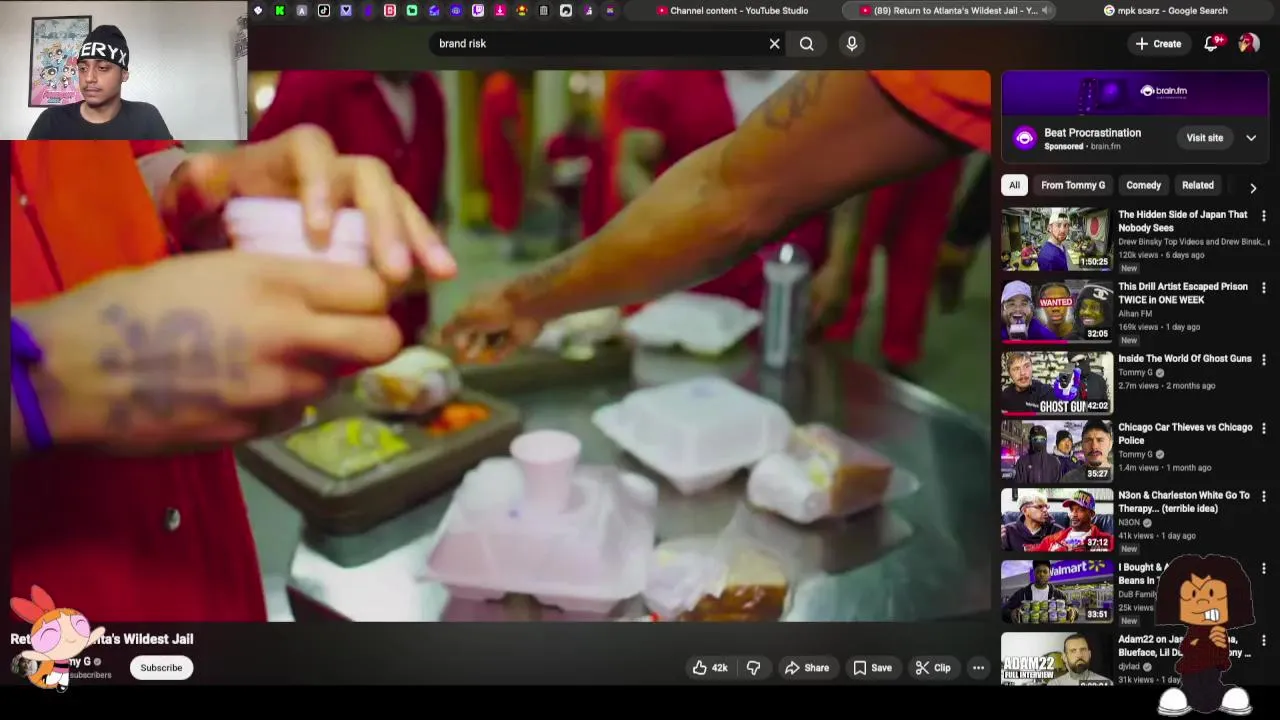Open the pinned white diamond tab
The image size is (1280, 720).
pyautogui.click(x=258, y=11)
